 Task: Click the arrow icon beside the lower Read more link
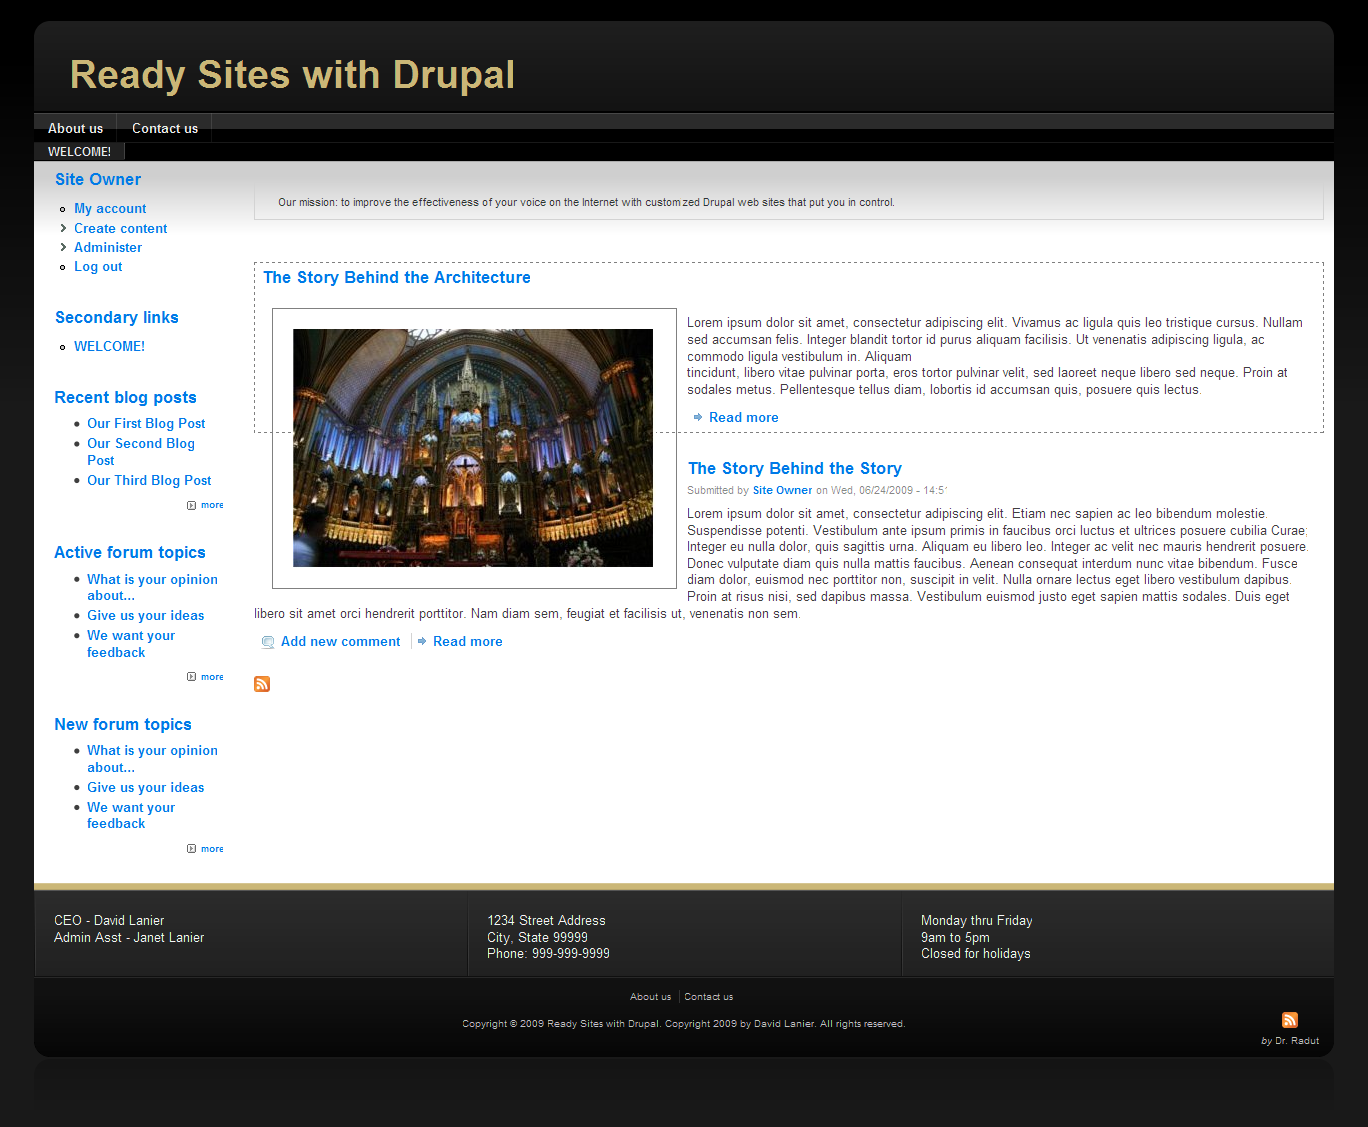(x=422, y=641)
